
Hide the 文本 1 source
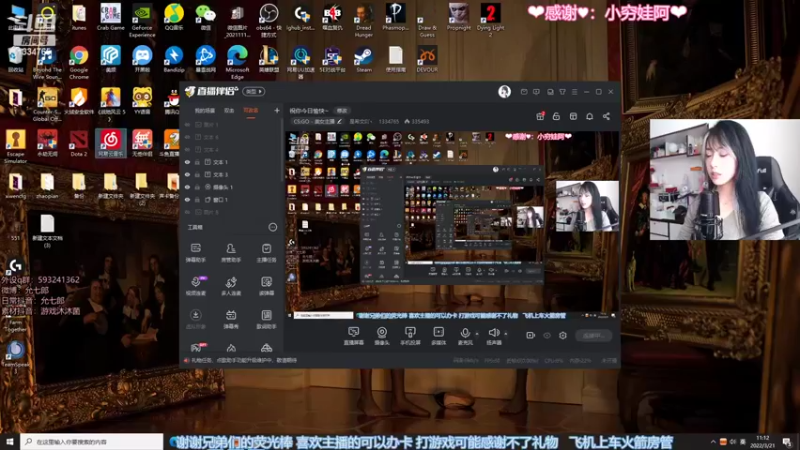coord(187,162)
